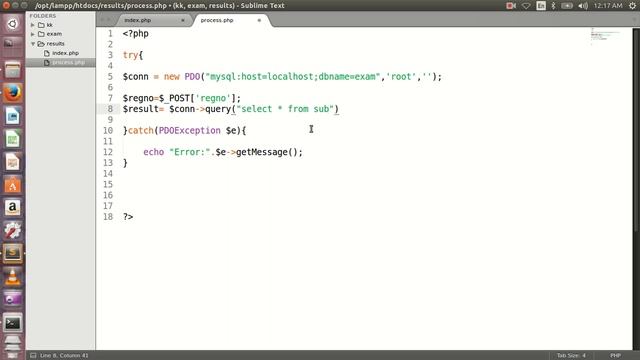Viewport: 640px width, 360px height.
Task: Open the En keyboard layout indicator
Action: coord(541,6)
